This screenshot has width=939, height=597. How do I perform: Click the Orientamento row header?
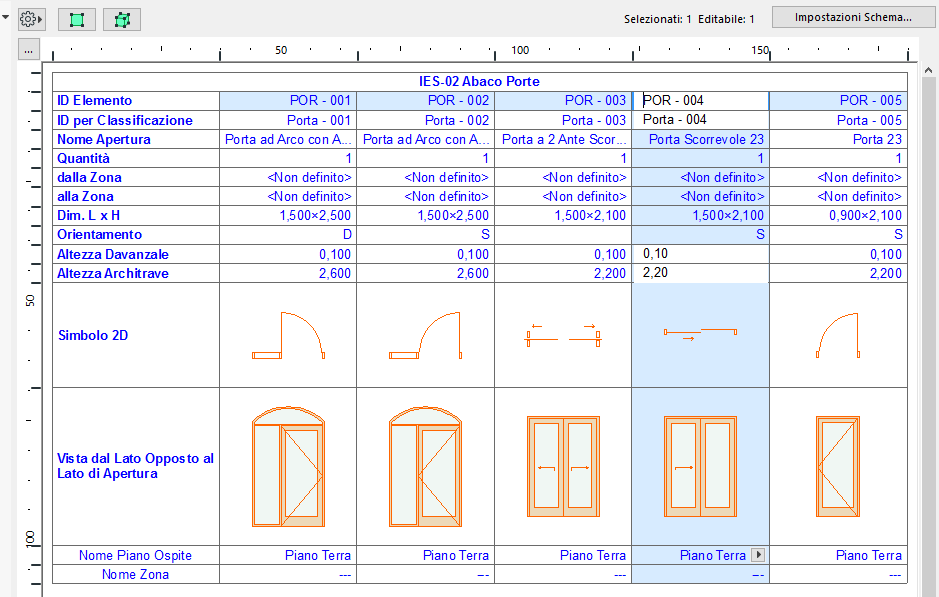point(136,235)
